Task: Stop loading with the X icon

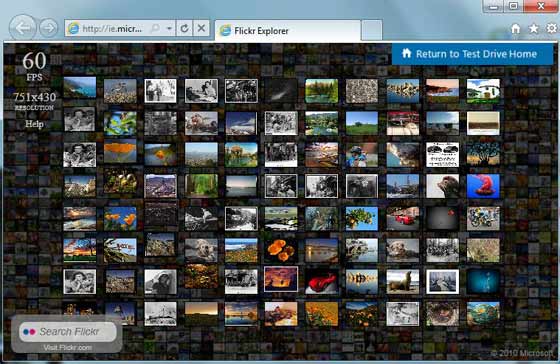Action: pos(201,28)
